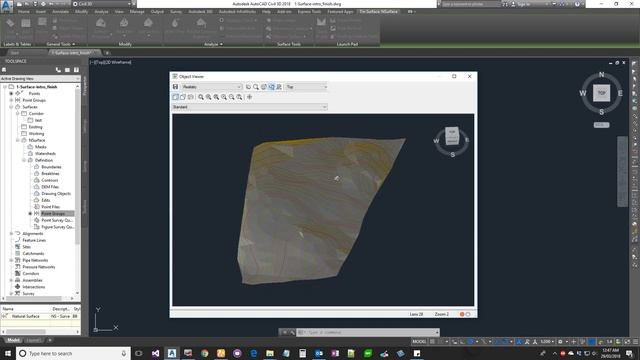
Task: Toggle the second view-mode button in Object Viewer
Action: point(183,97)
